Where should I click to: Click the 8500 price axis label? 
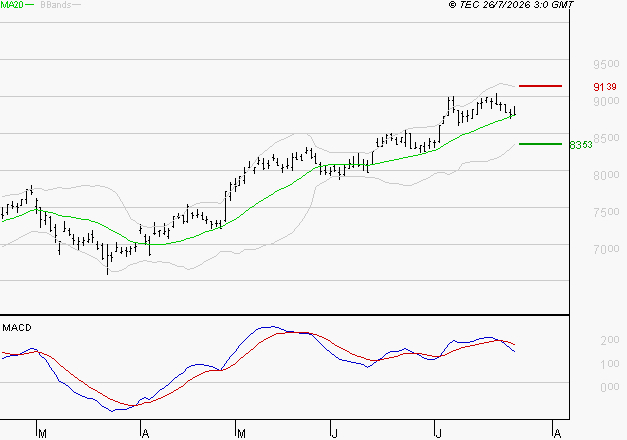tap(606, 138)
